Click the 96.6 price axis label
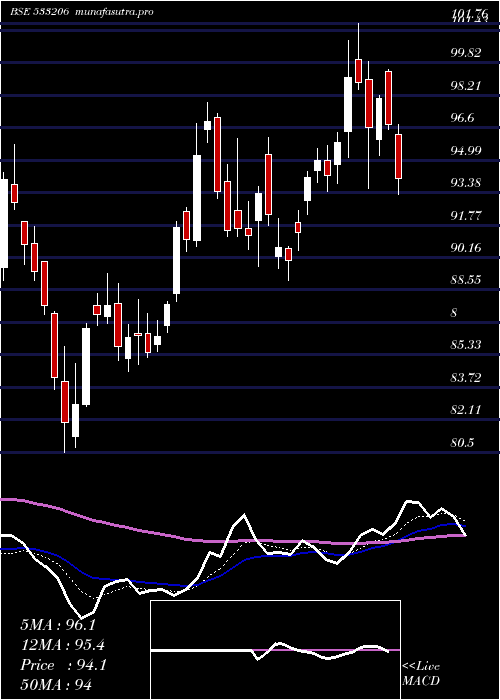 coord(464,117)
